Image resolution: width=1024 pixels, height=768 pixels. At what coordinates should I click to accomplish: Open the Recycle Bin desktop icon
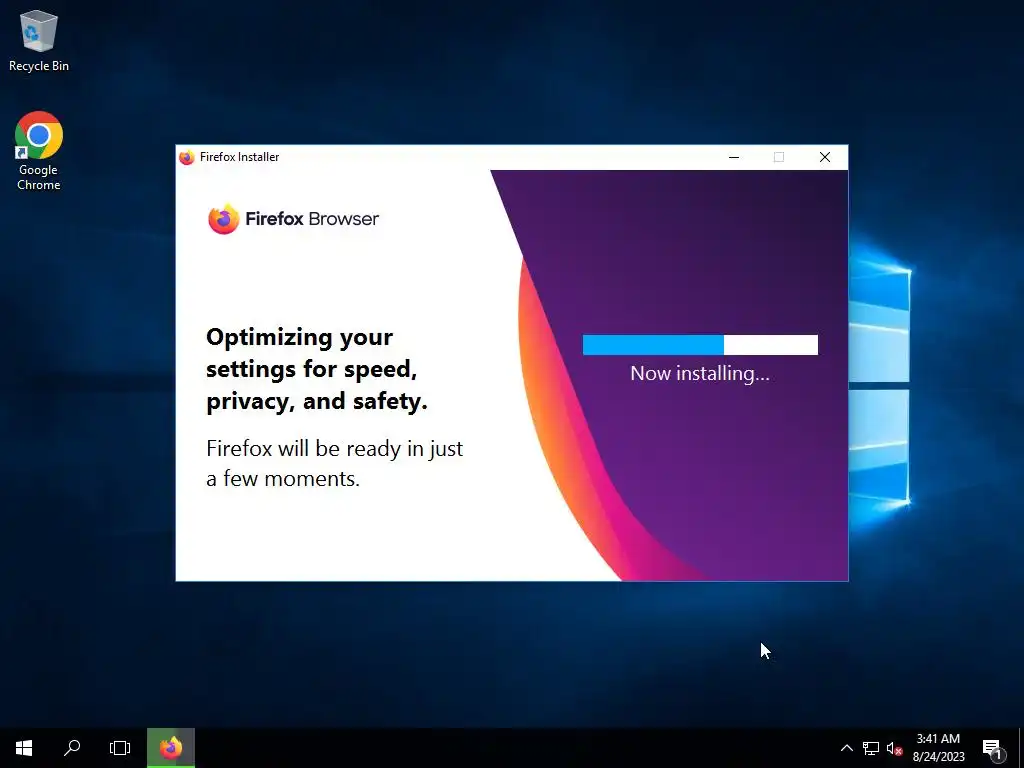[x=39, y=41]
